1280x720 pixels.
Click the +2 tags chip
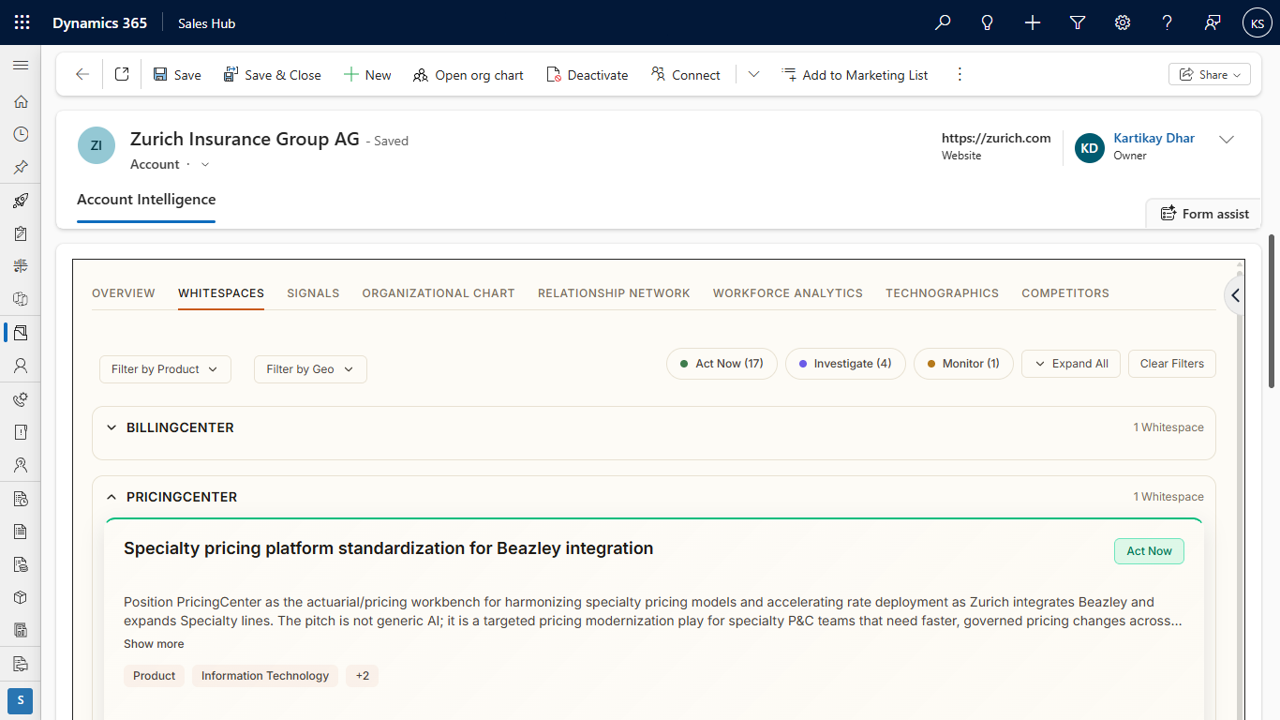362,676
